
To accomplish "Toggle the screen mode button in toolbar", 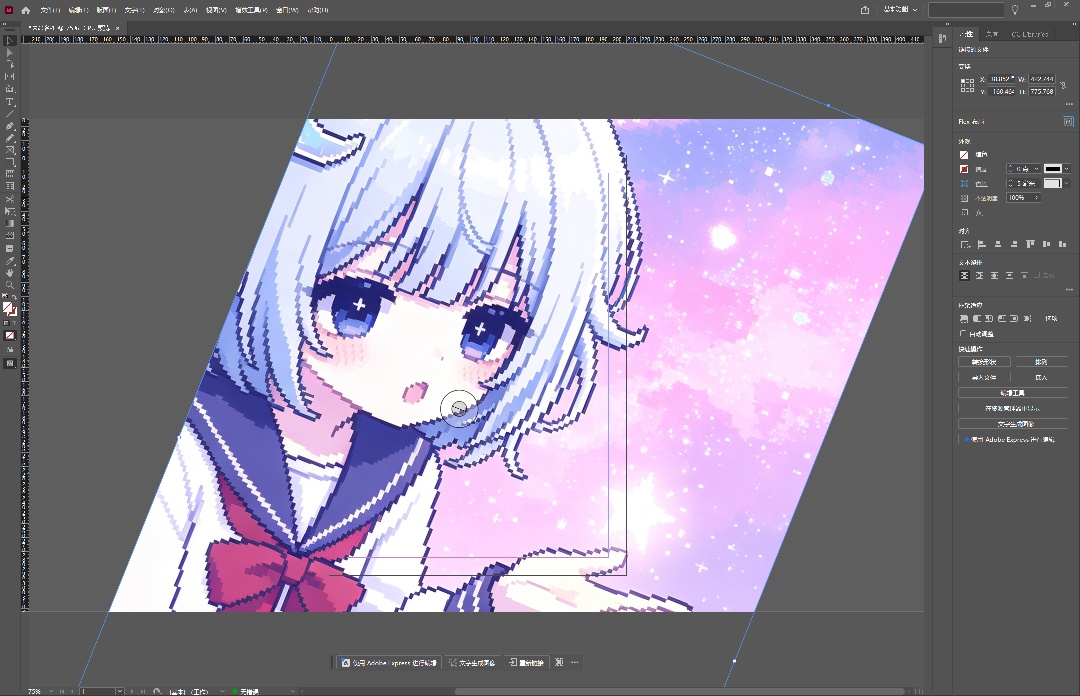I will [x=10, y=363].
